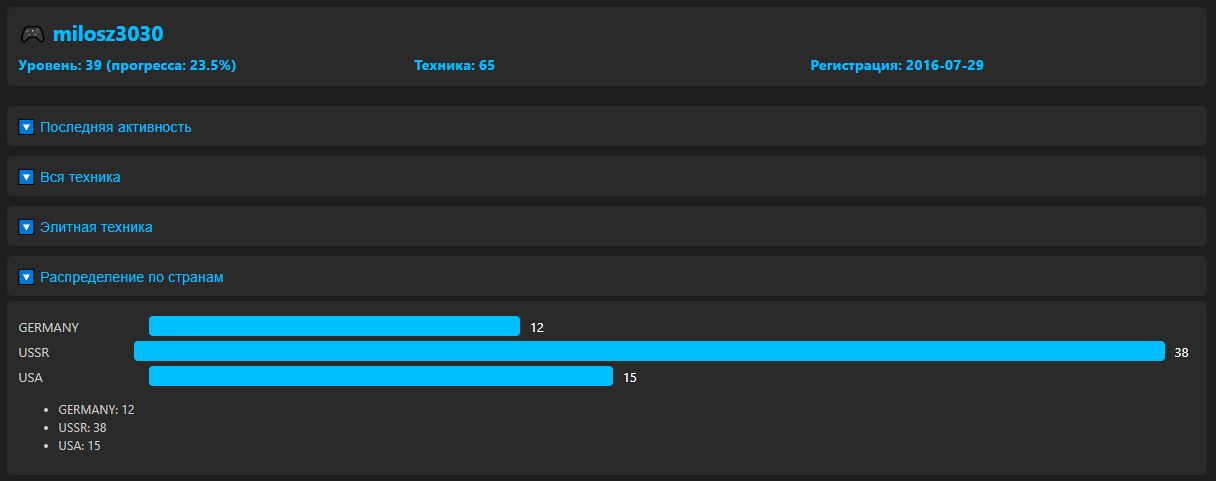Click the arrow icon next to Элитная техника
The image size is (1216, 481).
click(27, 227)
